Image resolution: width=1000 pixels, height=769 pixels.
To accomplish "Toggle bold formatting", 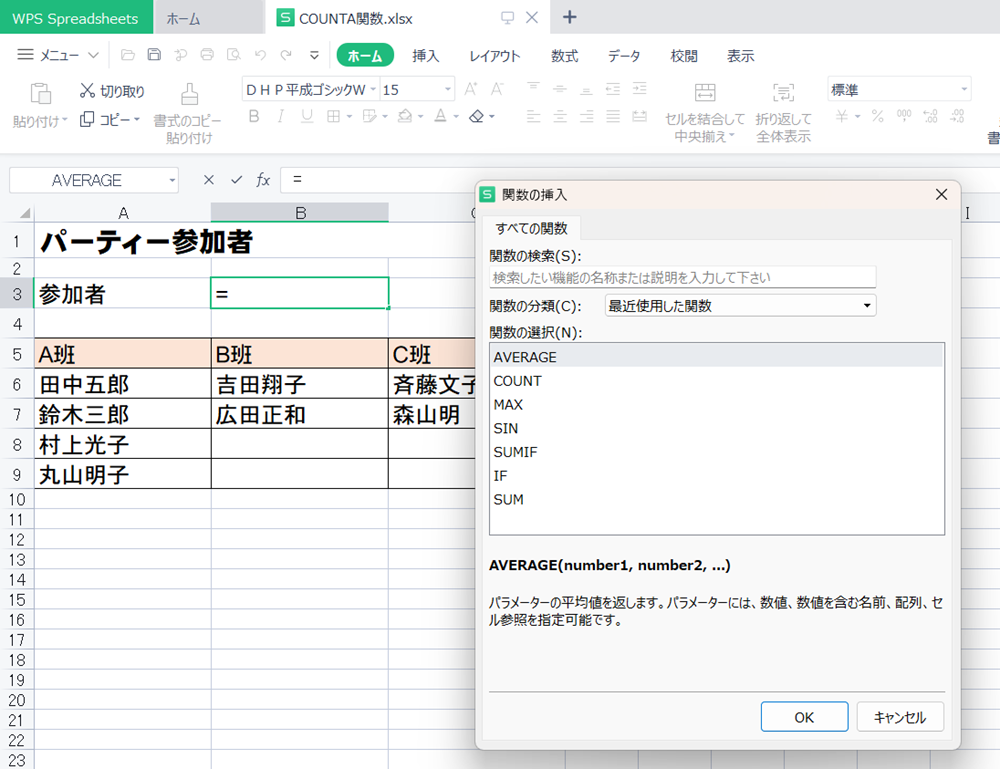I will (x=254, y=116).
